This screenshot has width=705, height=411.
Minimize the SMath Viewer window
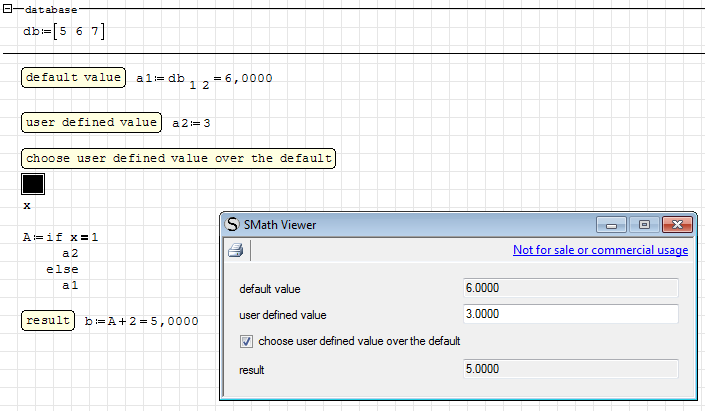614,224
